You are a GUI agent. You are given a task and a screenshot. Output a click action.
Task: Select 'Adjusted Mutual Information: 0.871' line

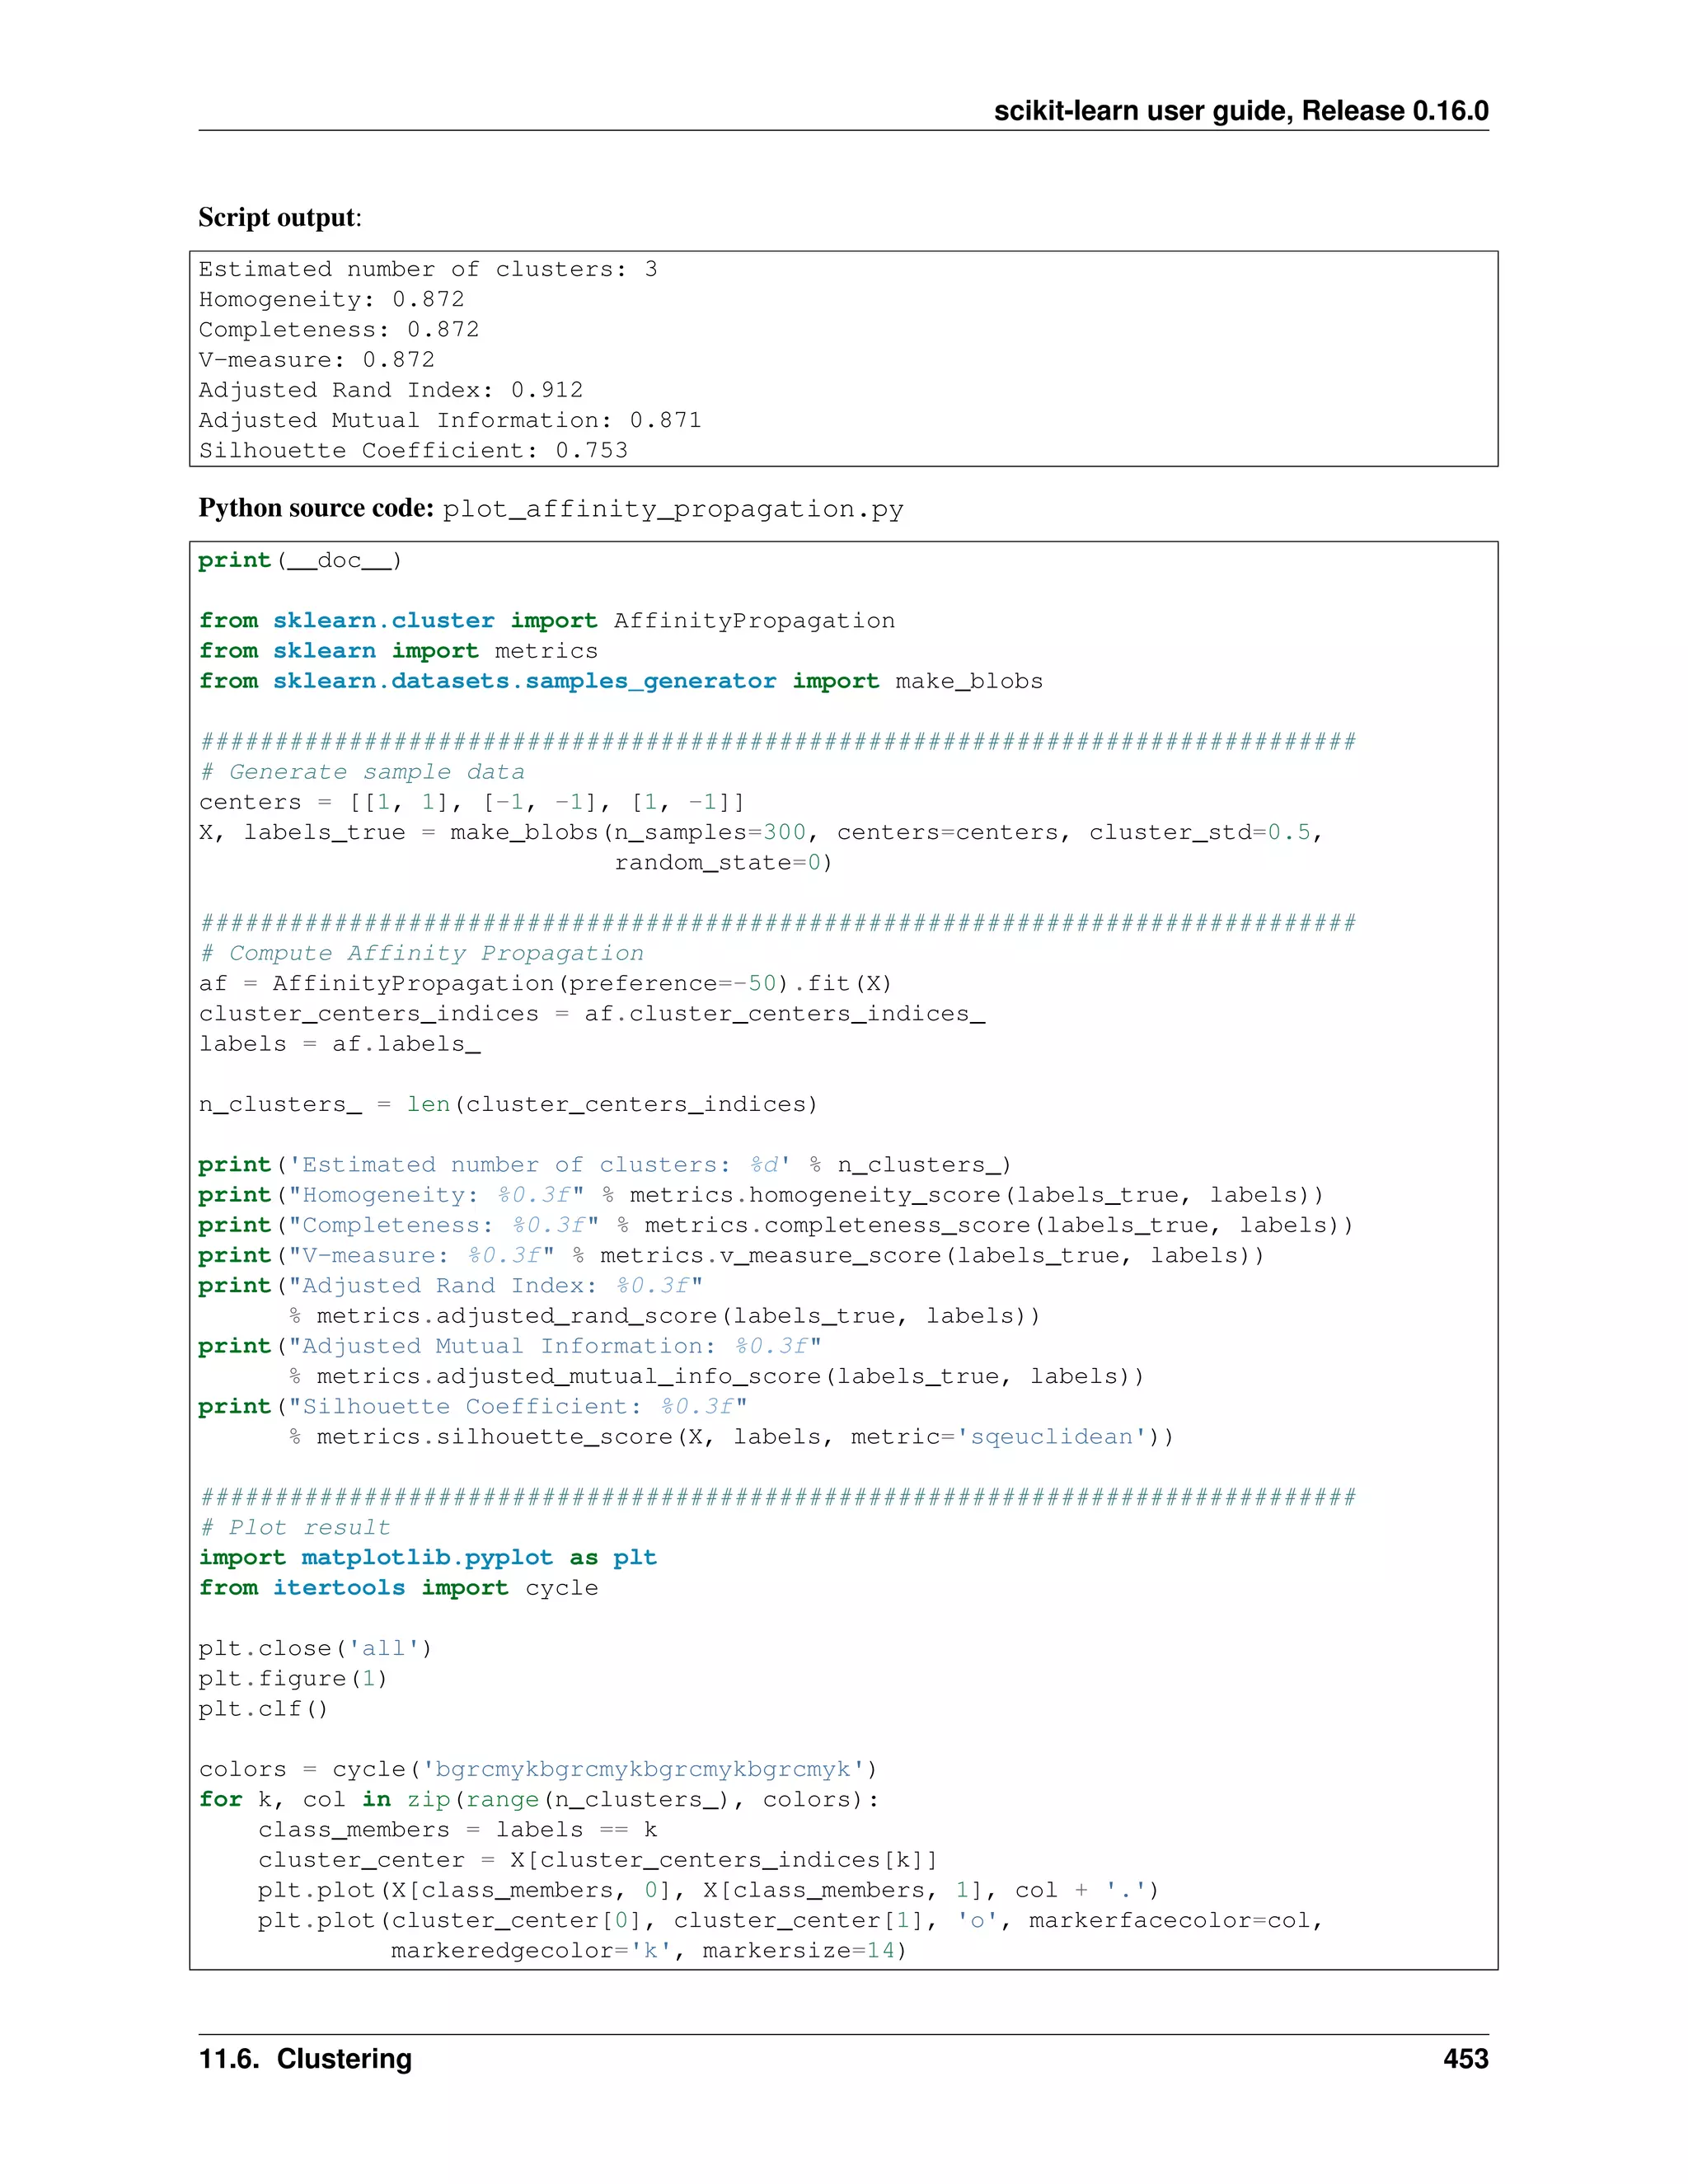pos(450,419)
